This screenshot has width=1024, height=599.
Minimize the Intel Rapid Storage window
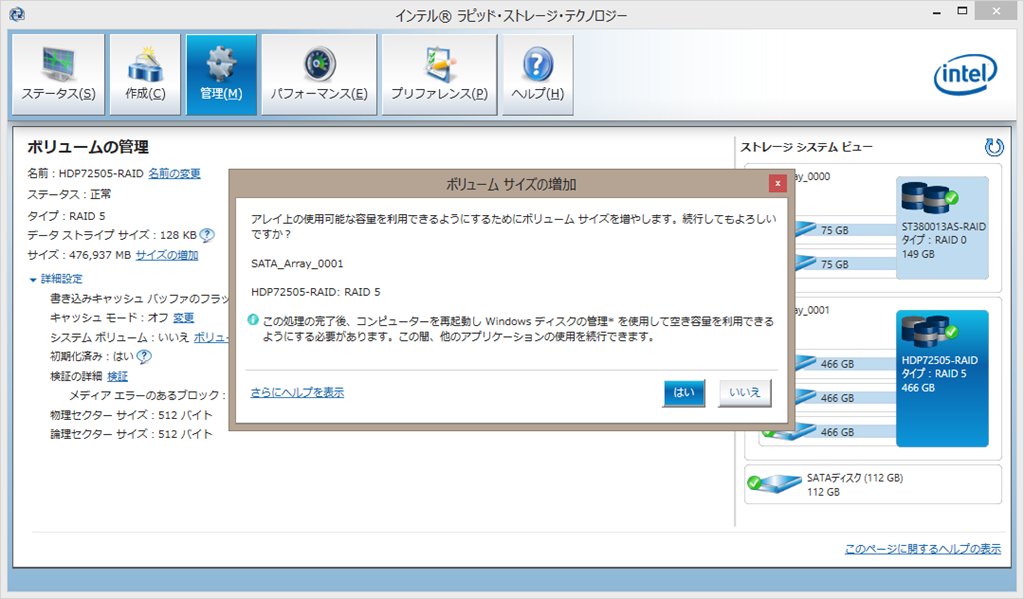936,12
